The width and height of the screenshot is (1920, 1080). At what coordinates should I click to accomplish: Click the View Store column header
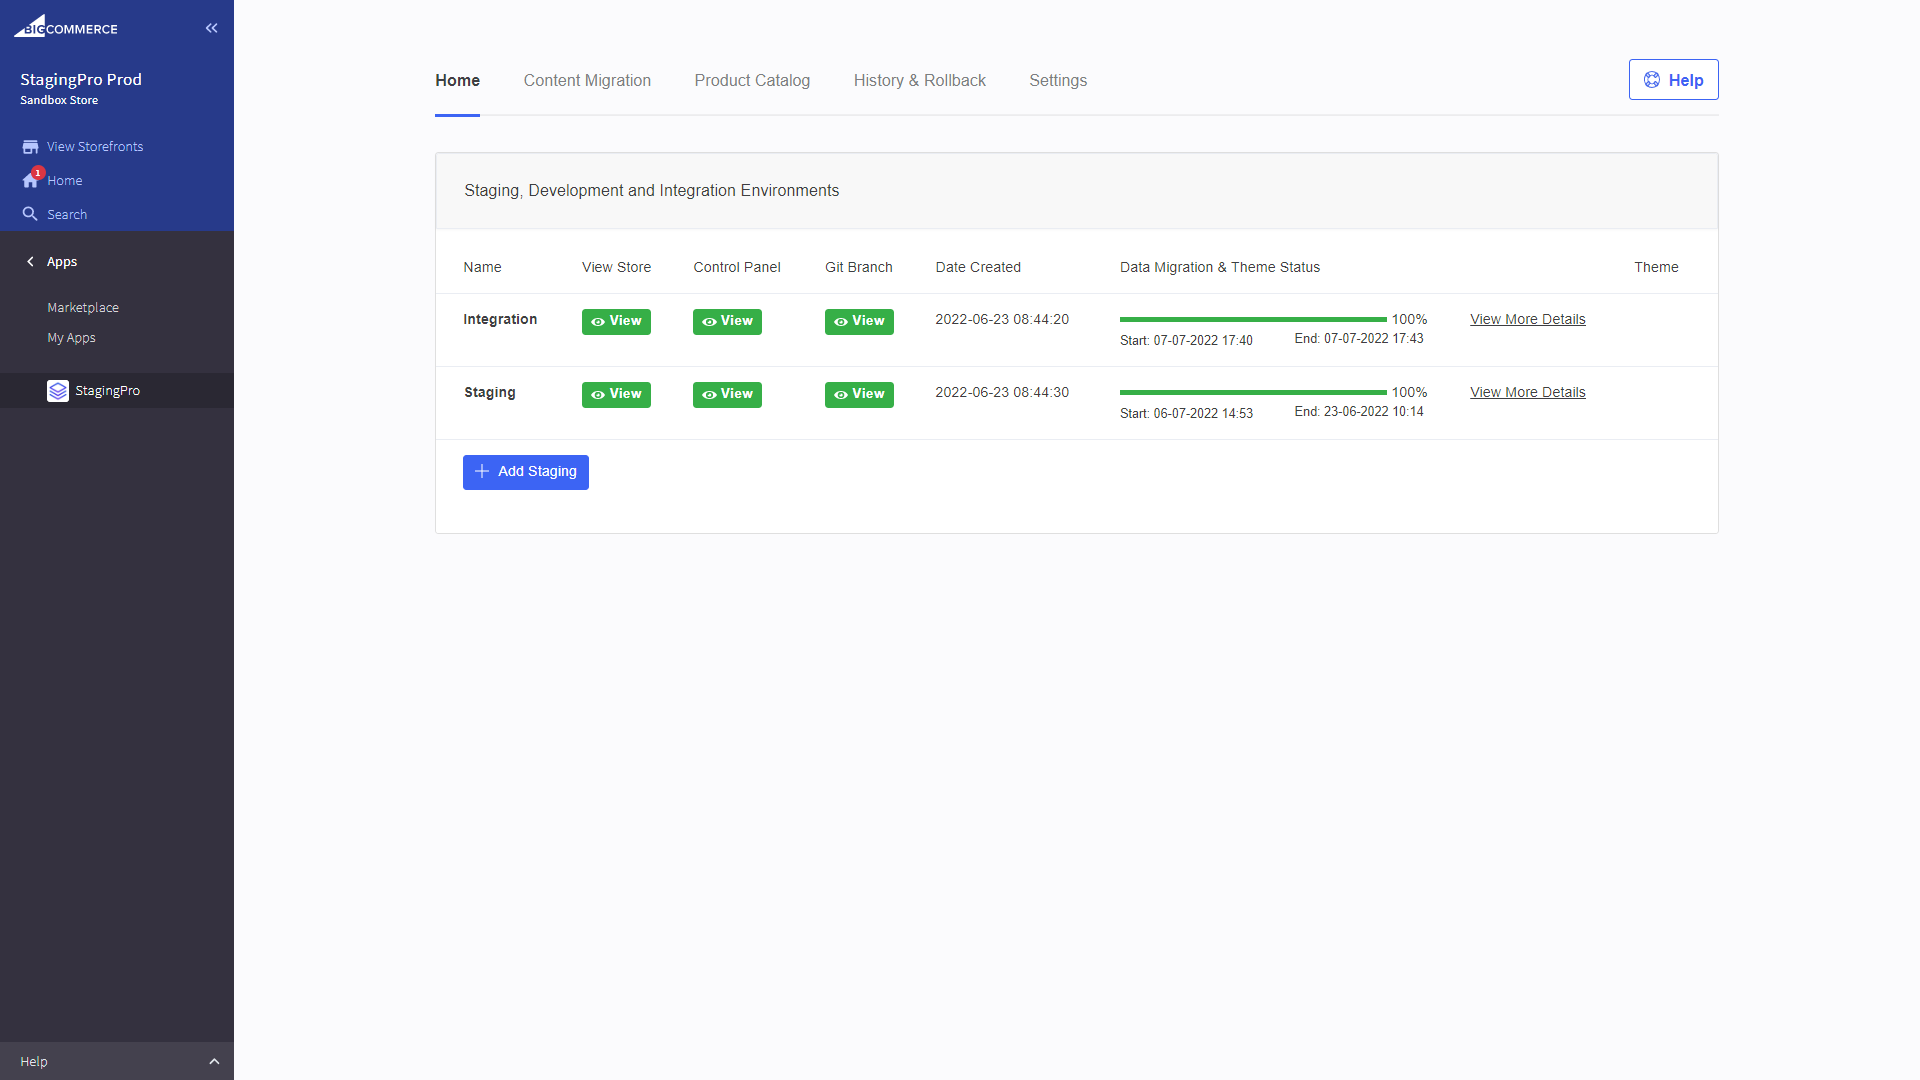pyautogui.click(x=616, y=268)
